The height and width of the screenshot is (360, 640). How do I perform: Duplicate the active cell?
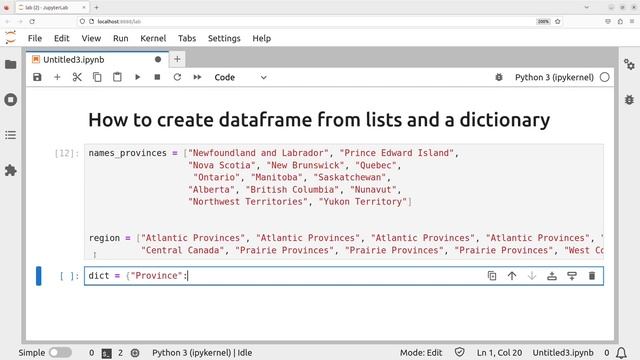(x=492, y=276)
